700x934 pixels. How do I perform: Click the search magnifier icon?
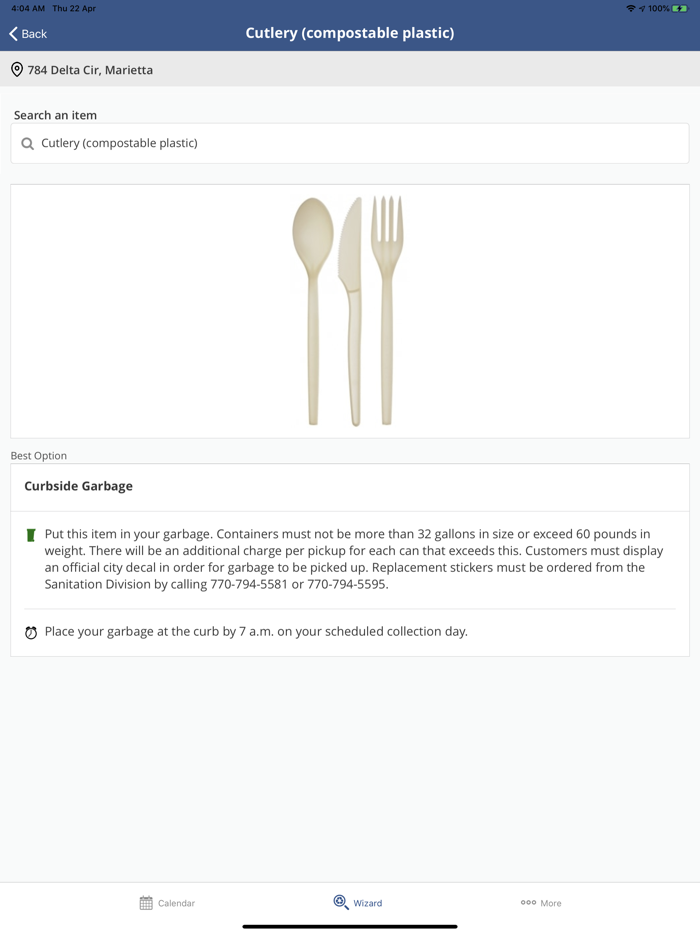coord(28,144)
